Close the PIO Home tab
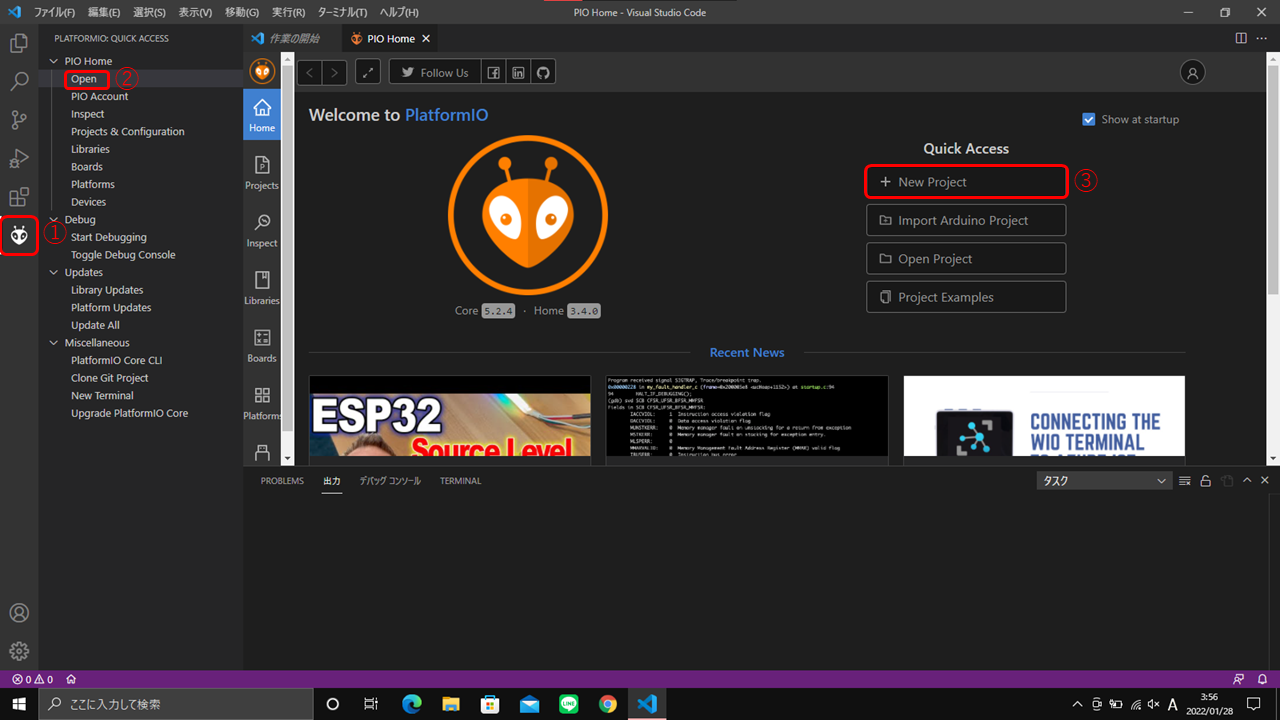 click(426, 39)
